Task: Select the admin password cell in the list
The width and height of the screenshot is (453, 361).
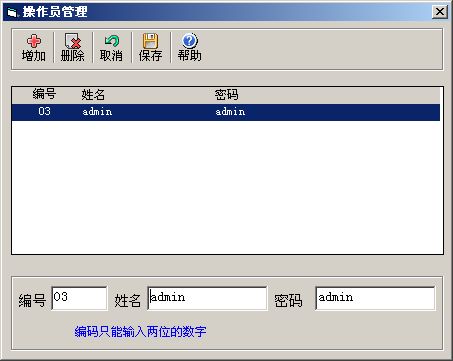Action: pos(230,112)
